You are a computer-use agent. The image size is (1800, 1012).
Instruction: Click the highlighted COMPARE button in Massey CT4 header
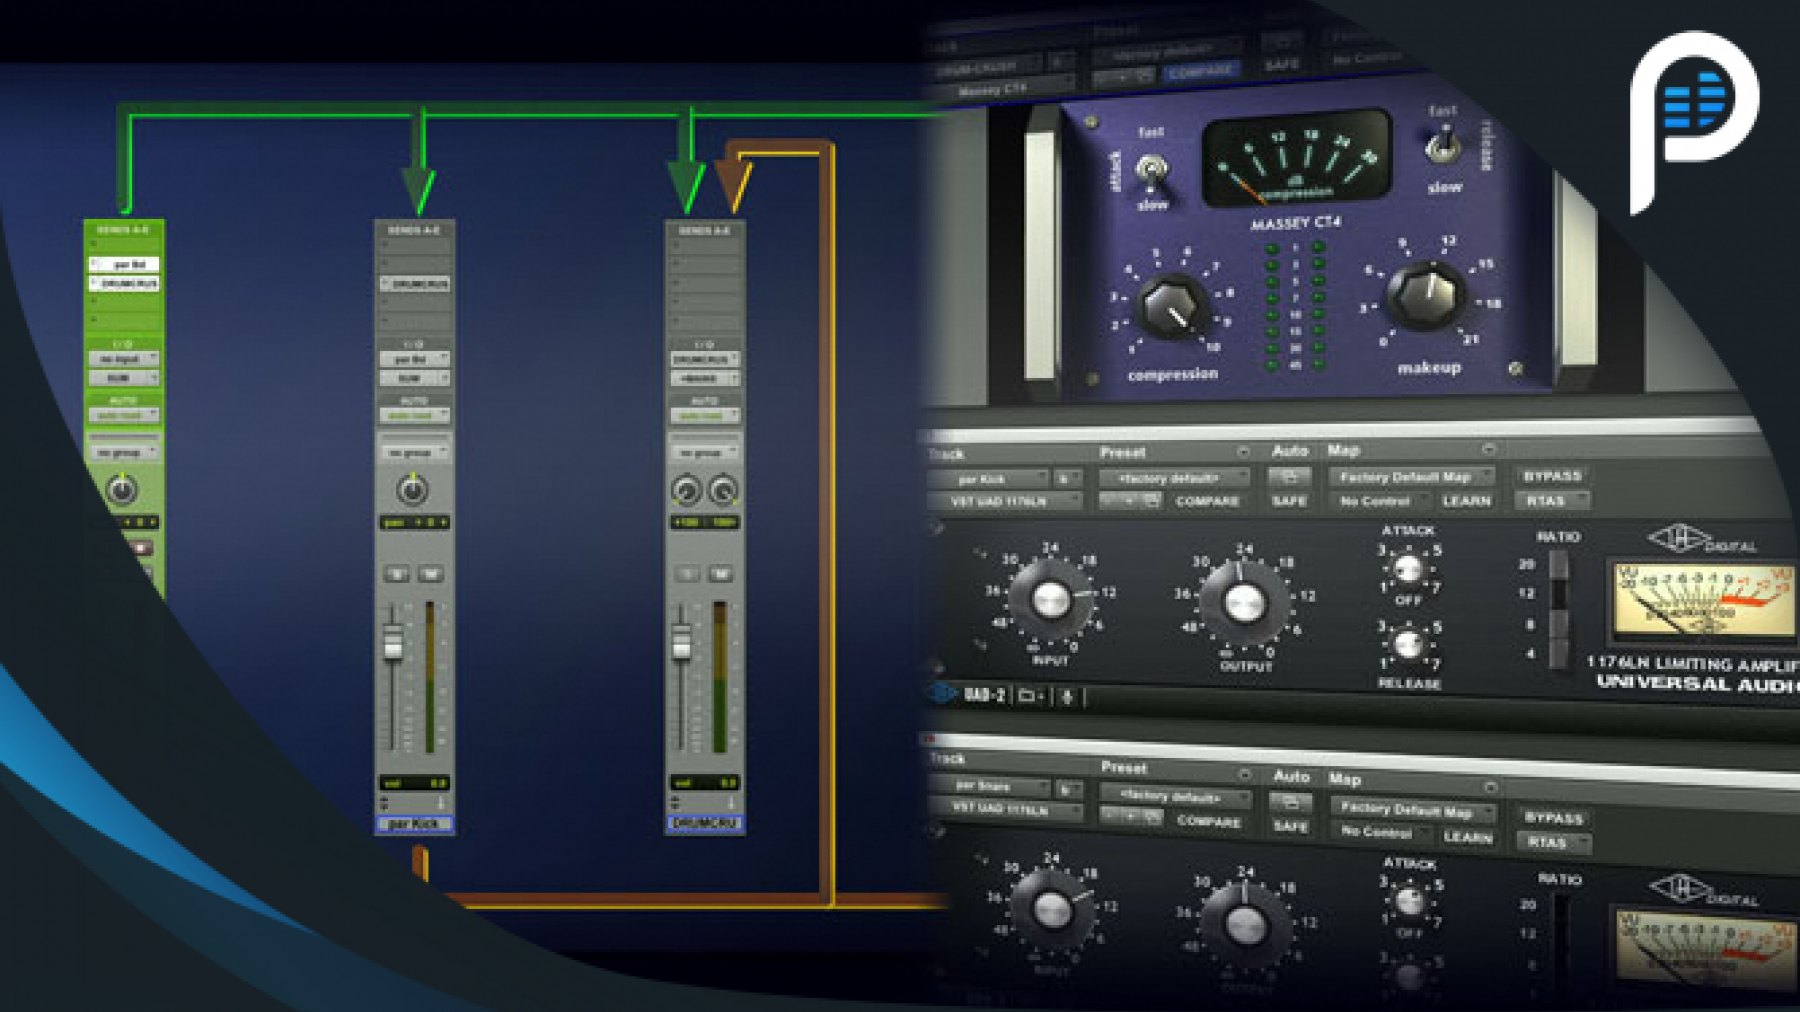click(1201, 72)
